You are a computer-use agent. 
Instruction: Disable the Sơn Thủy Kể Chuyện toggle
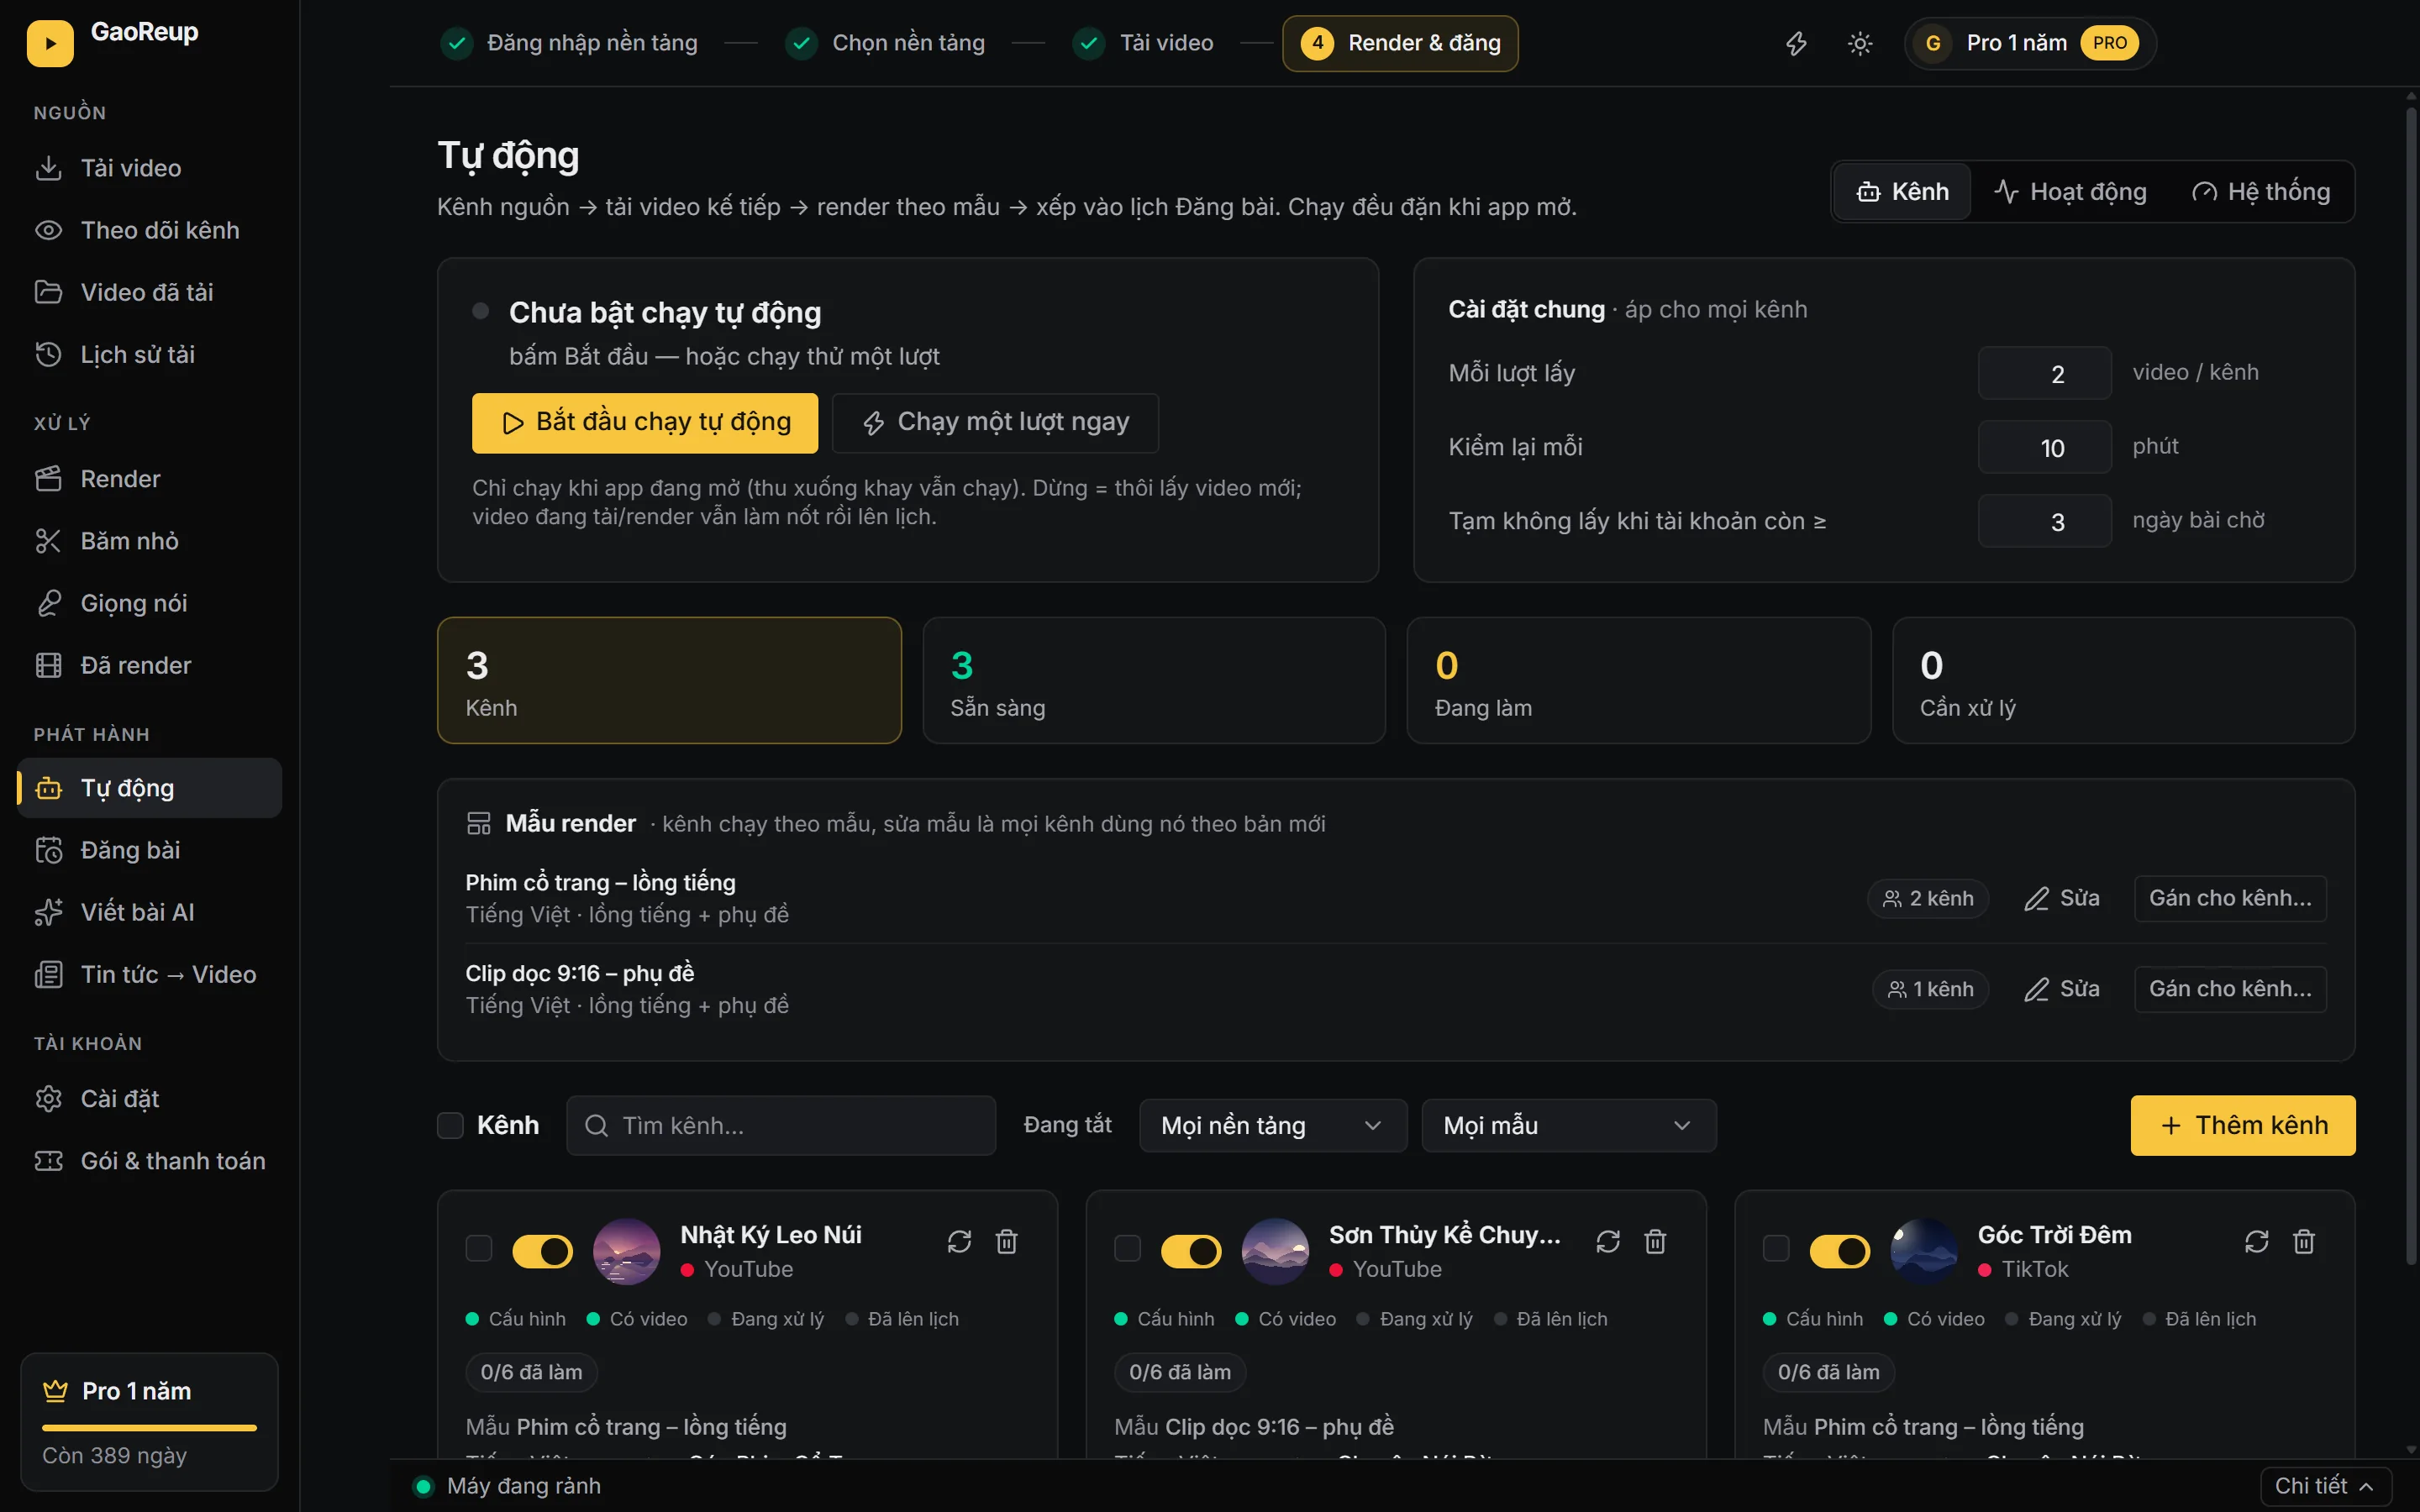click(x=1191, y=1251)
